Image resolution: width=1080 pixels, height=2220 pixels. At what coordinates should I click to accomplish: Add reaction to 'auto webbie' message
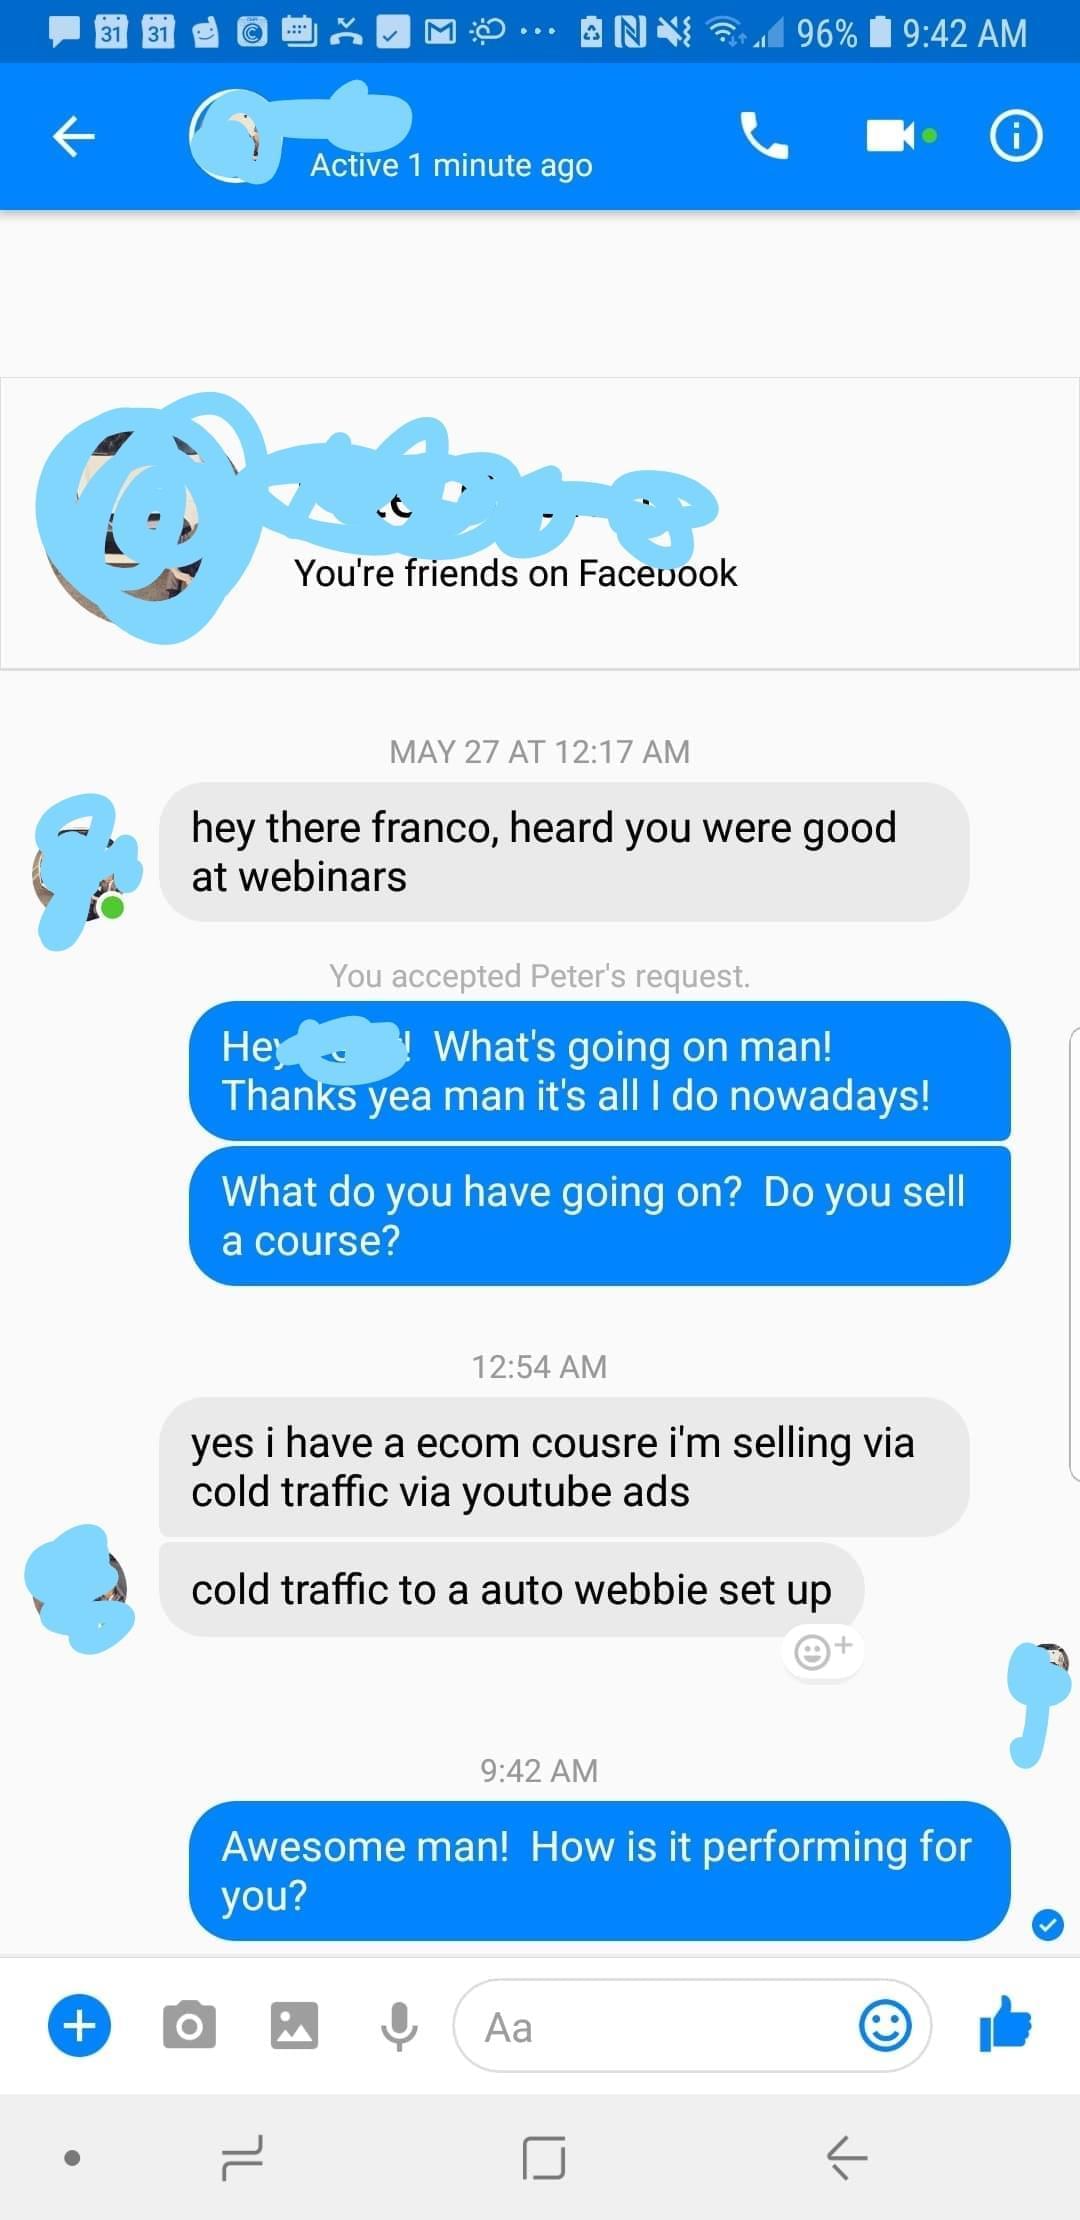pos(822,1649)
